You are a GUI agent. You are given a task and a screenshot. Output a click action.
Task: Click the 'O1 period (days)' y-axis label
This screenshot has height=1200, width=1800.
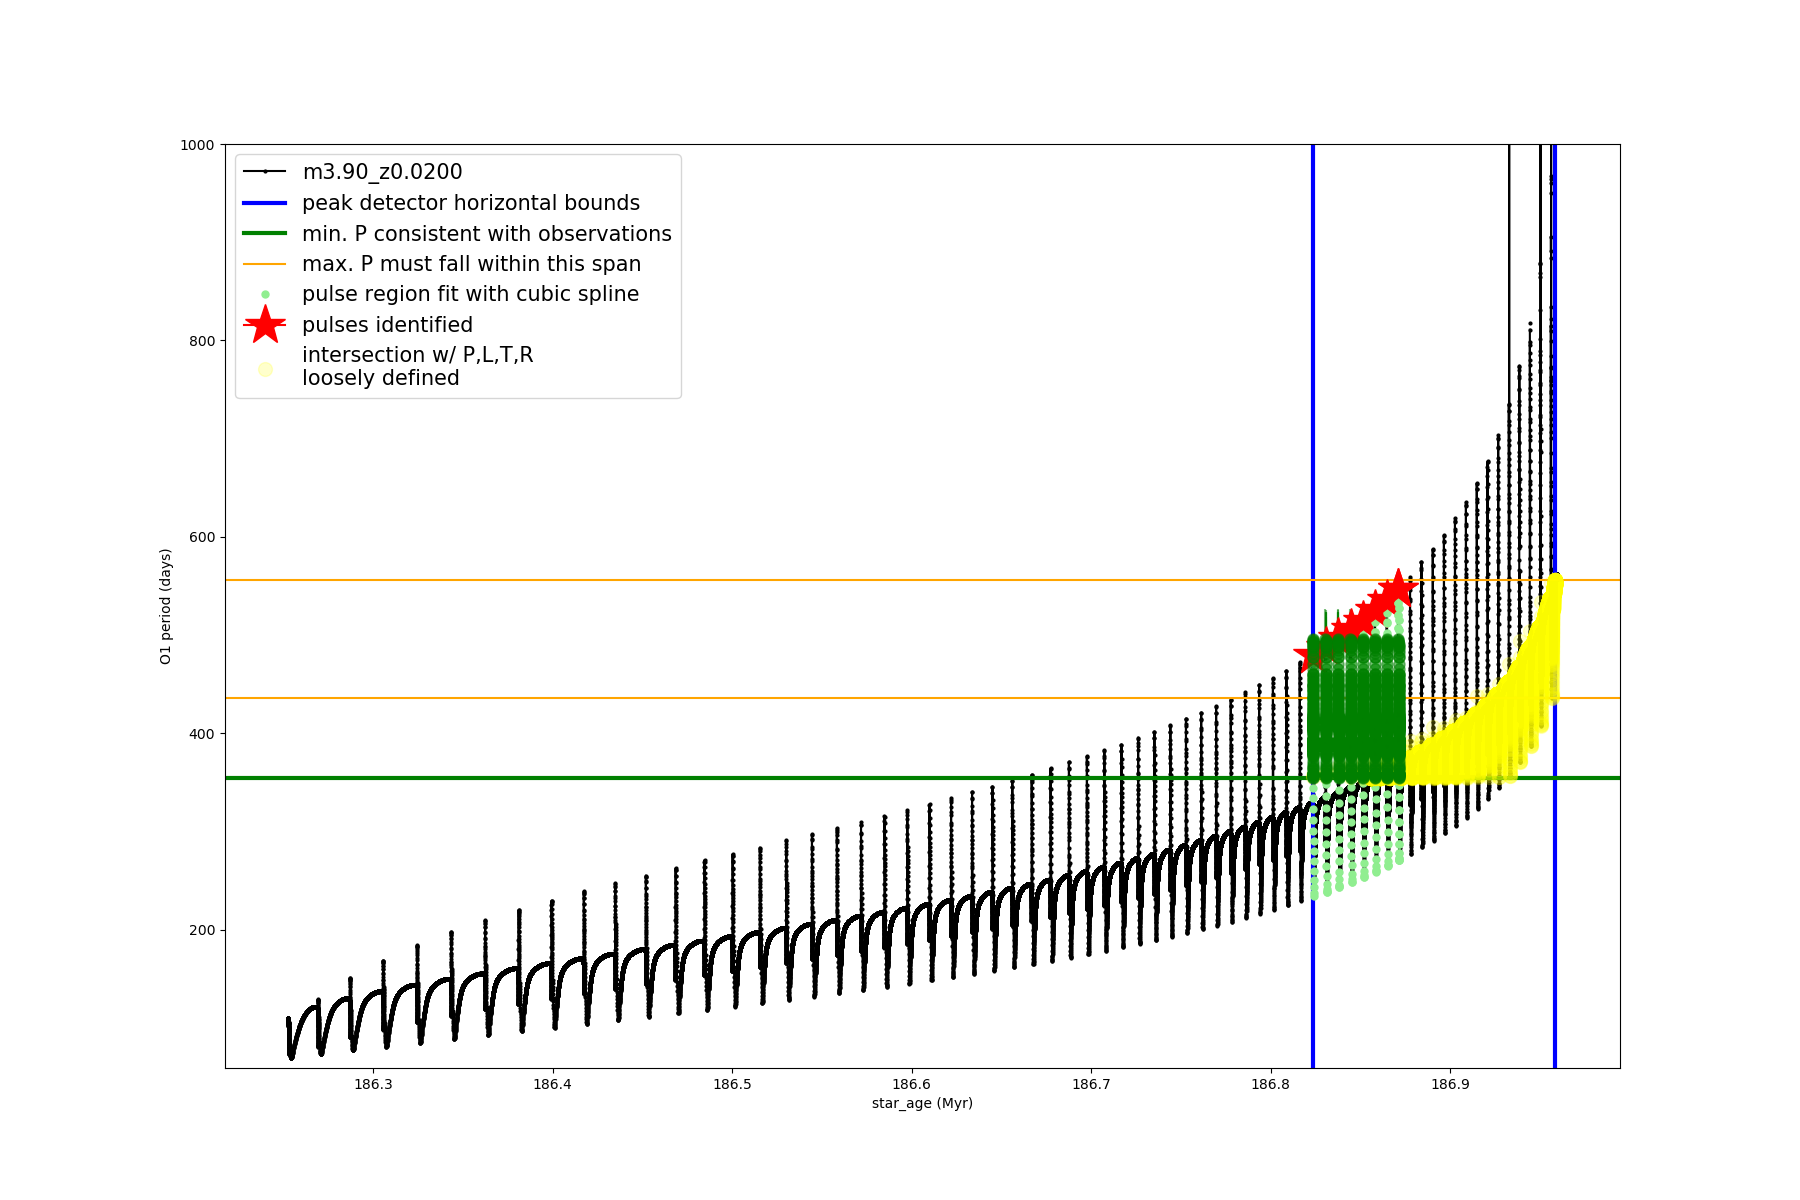coord(166,606)
